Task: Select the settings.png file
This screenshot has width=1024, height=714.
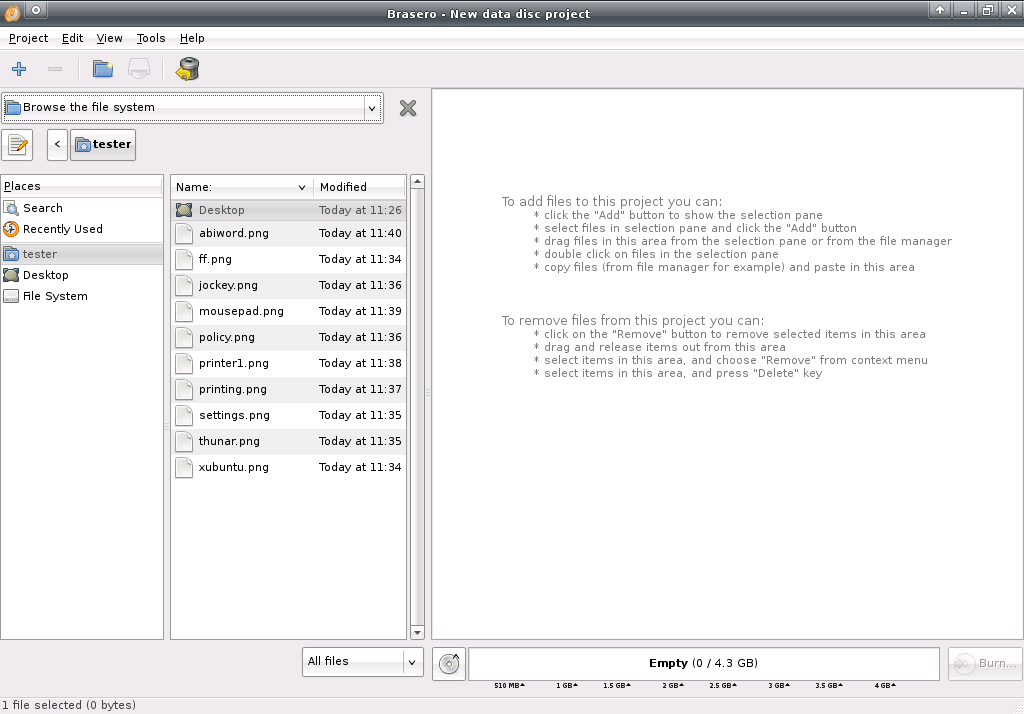Action: 289,416
